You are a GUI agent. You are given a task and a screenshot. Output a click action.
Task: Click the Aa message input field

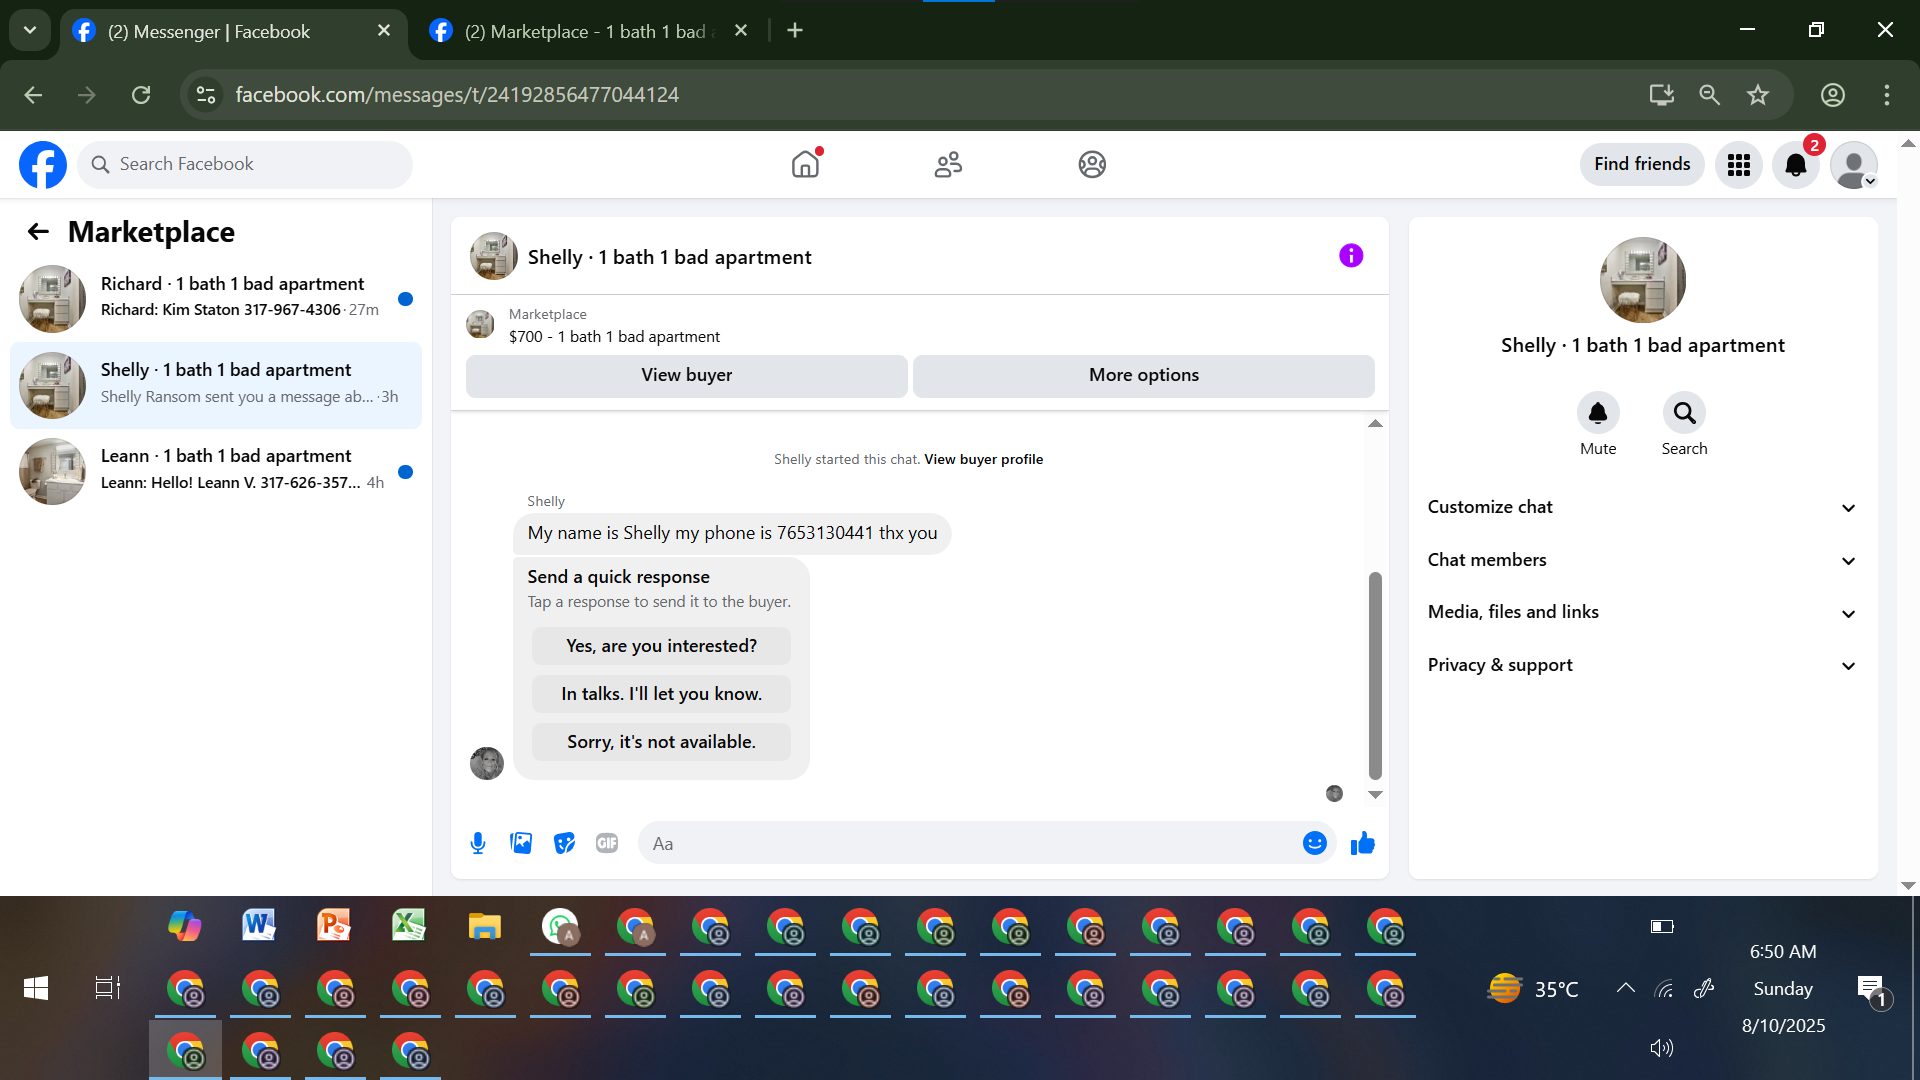(970, 843)
